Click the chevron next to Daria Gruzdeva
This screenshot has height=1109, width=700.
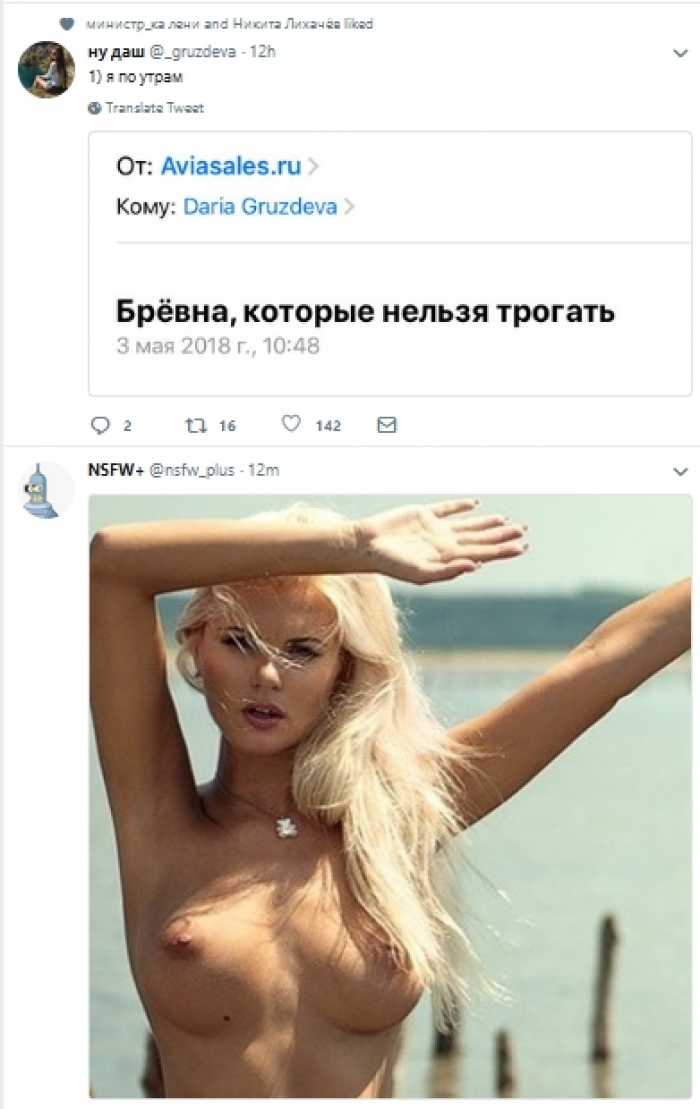pos(348,207)
